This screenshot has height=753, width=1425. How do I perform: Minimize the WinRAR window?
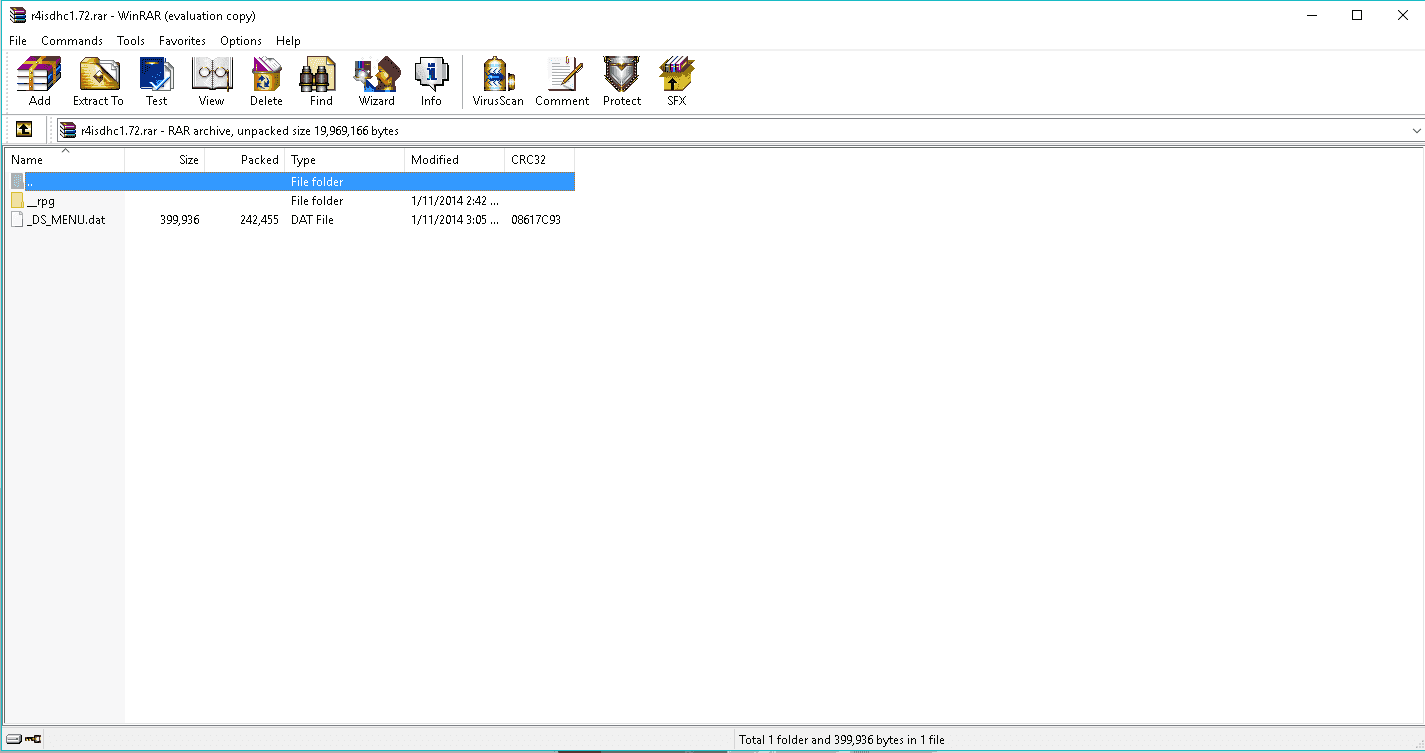click(1311, 15)
